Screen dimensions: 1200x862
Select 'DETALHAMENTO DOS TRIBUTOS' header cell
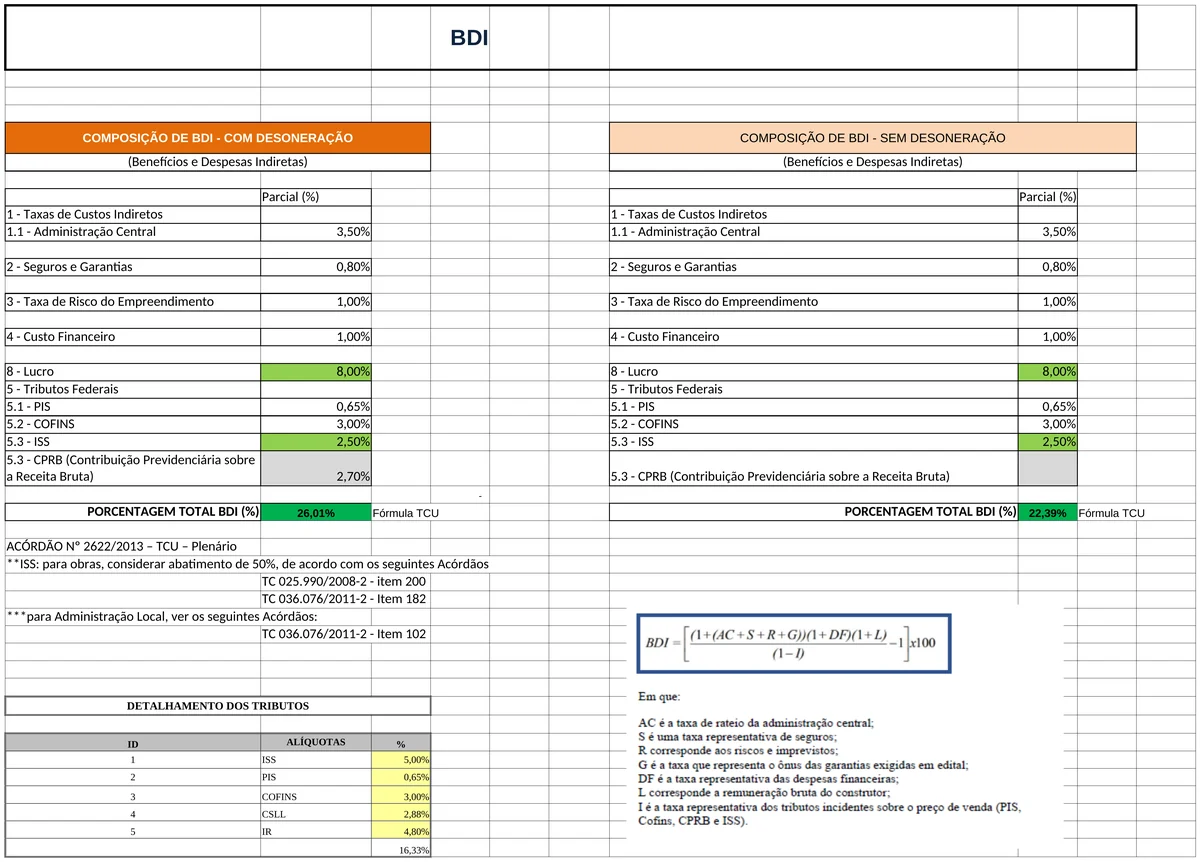(x=218, y=706)
